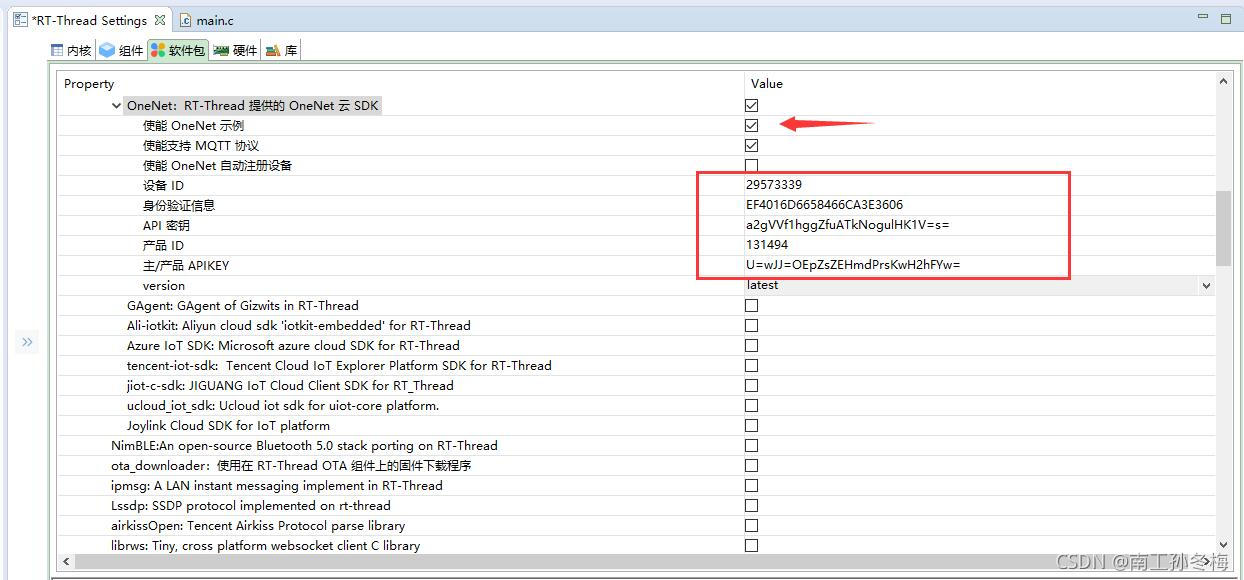
Task: Select the 设备 ID property row
Action: pyautogui.click(x=163, y=185)
